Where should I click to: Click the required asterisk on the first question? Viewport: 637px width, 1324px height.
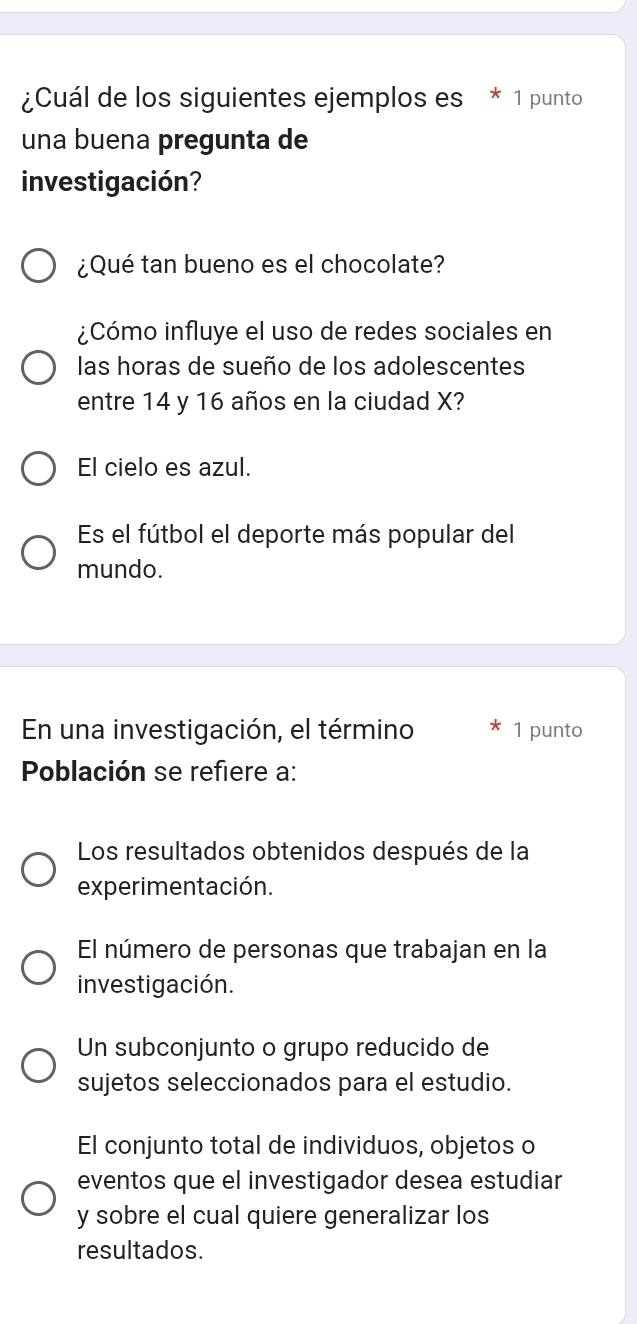(494, 97)
